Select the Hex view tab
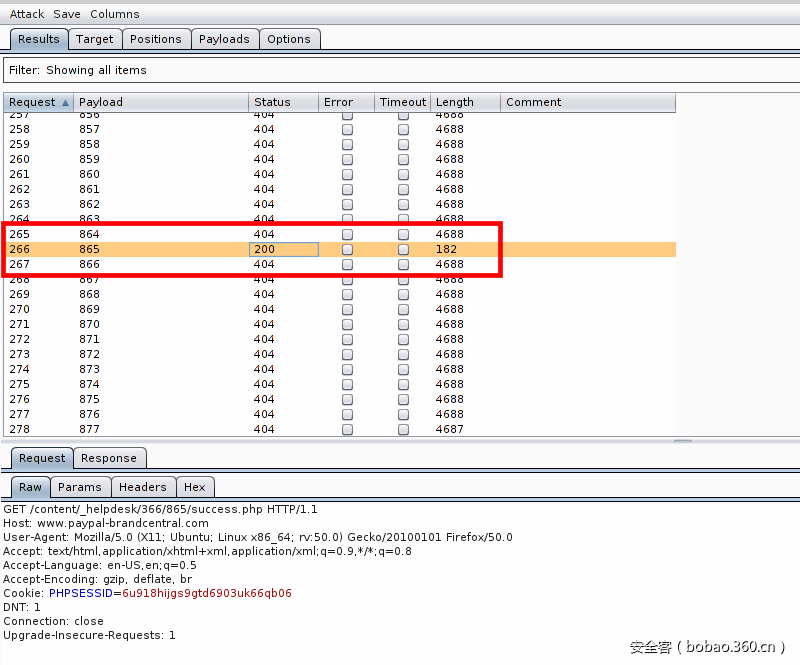This screenshot has width=800, height=665. pyautogui.click(x=195, y=487)
